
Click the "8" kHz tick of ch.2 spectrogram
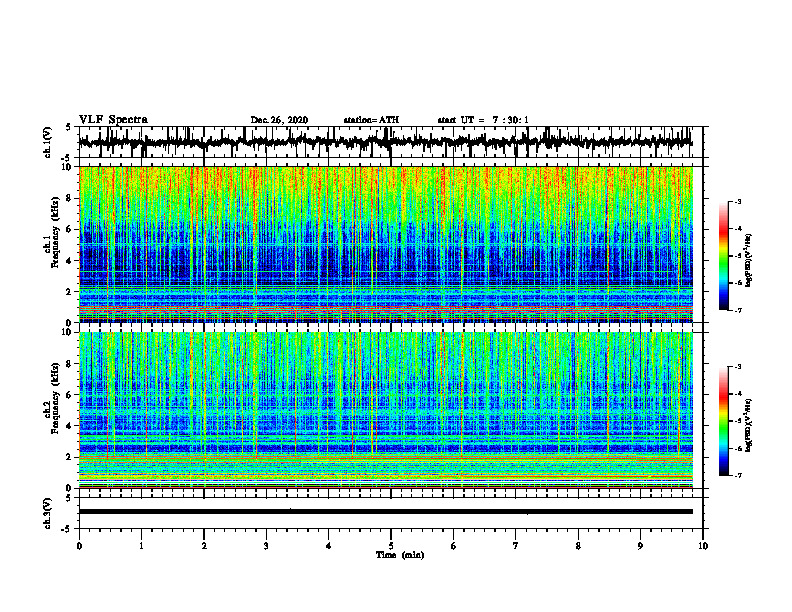point(70,364)
